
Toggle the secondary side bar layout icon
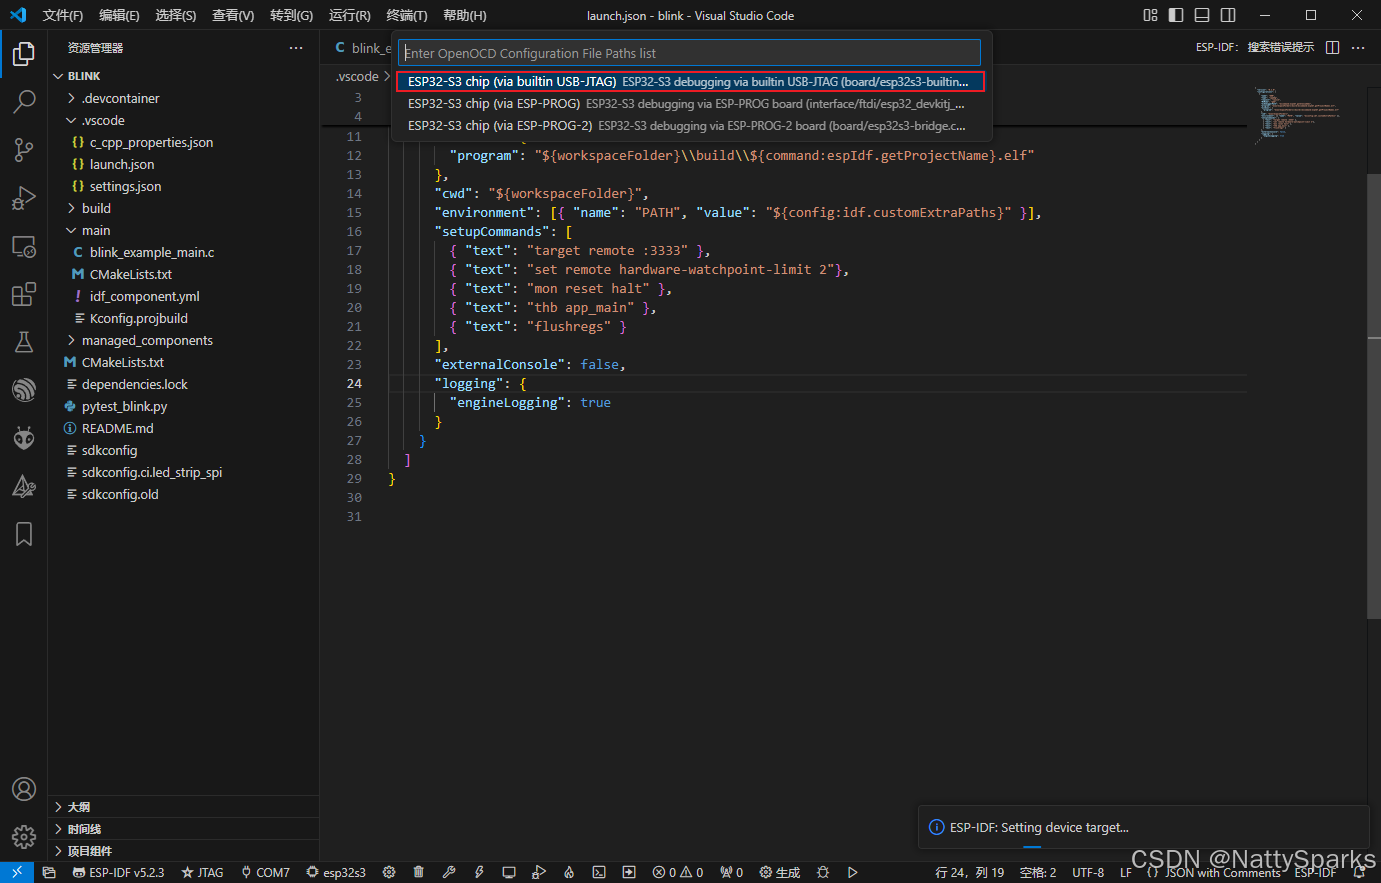pyautogui.click(x=1228, y=15)
